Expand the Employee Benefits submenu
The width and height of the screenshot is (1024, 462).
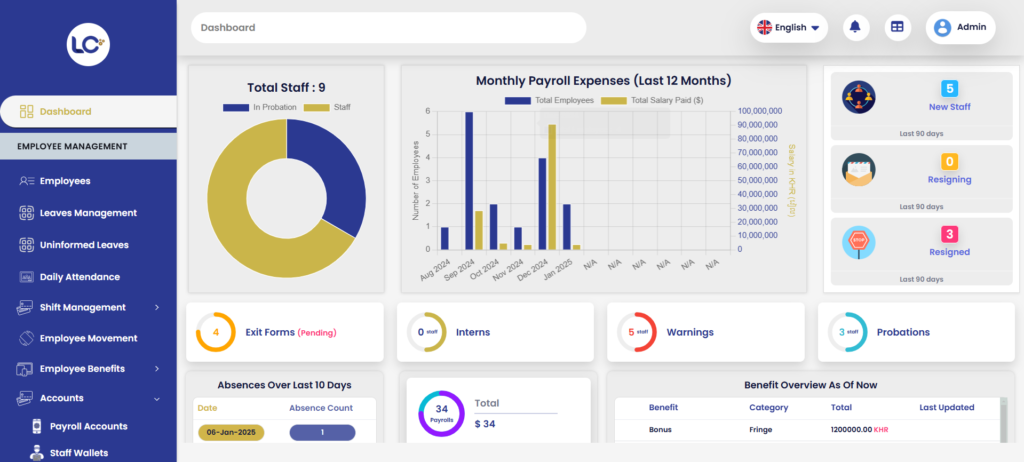[88, 369]
